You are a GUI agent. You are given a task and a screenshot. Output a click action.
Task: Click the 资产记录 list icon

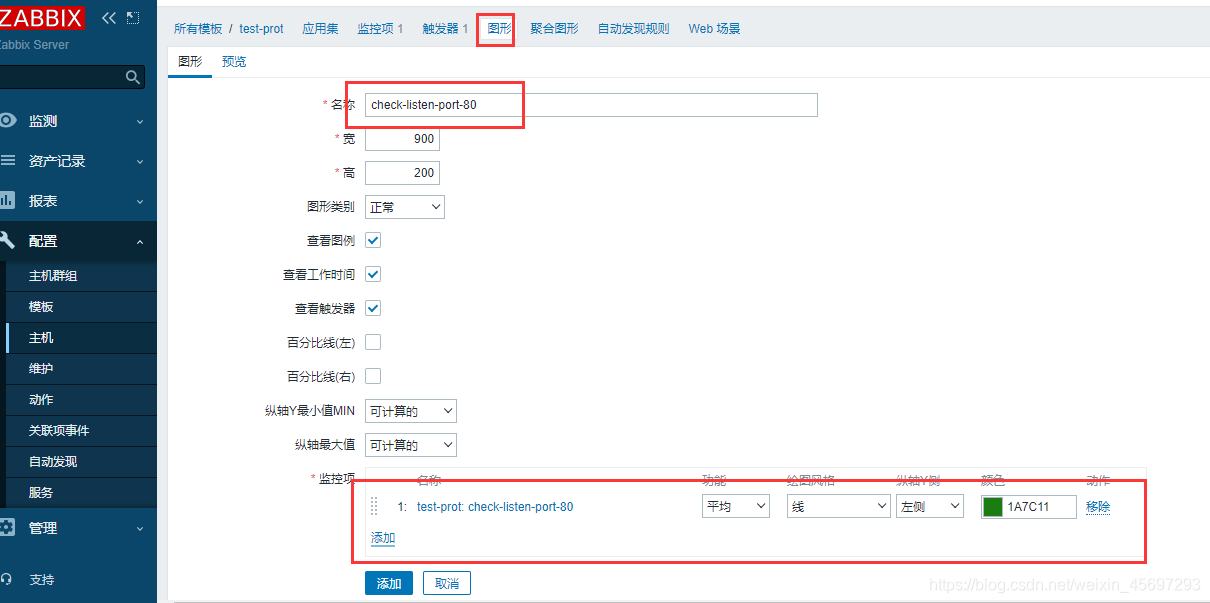[8, 160]
